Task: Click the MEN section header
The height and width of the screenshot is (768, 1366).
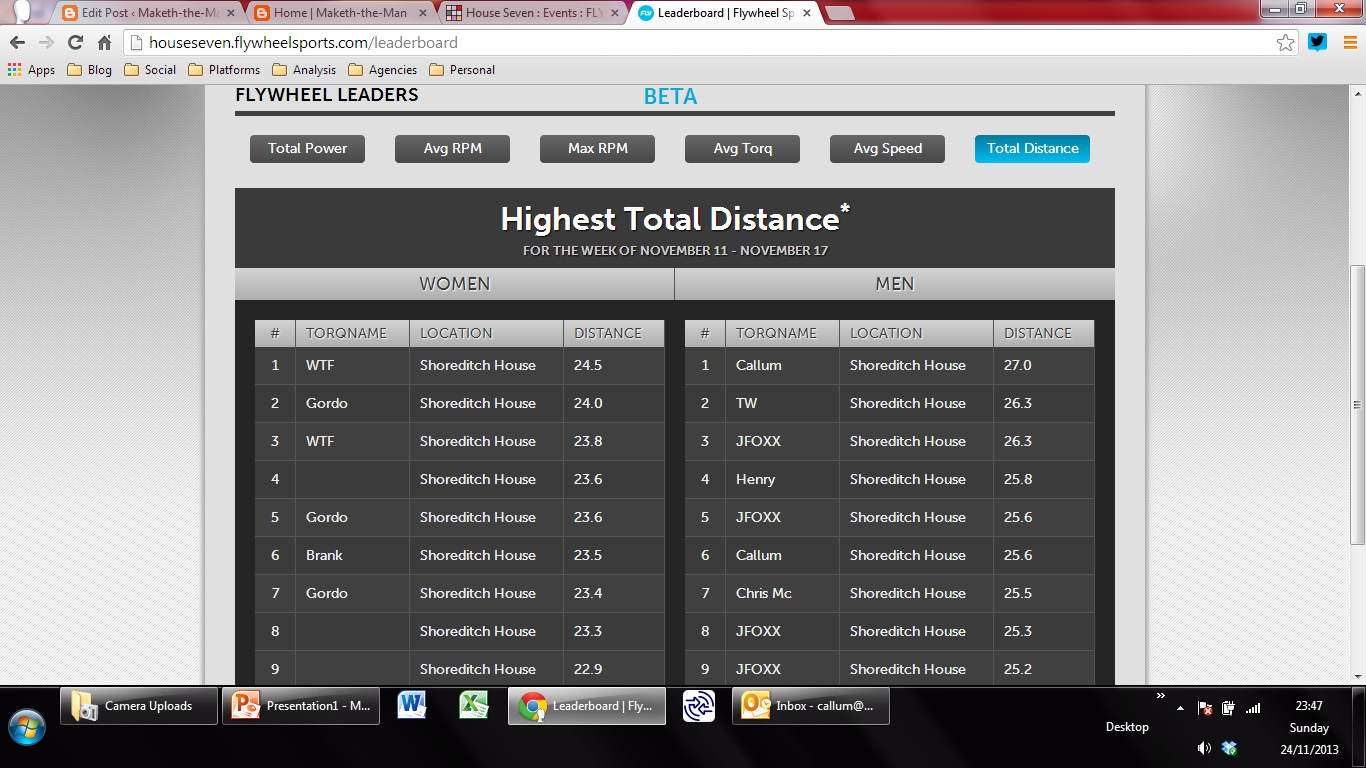Action: (x=894, y=284)
